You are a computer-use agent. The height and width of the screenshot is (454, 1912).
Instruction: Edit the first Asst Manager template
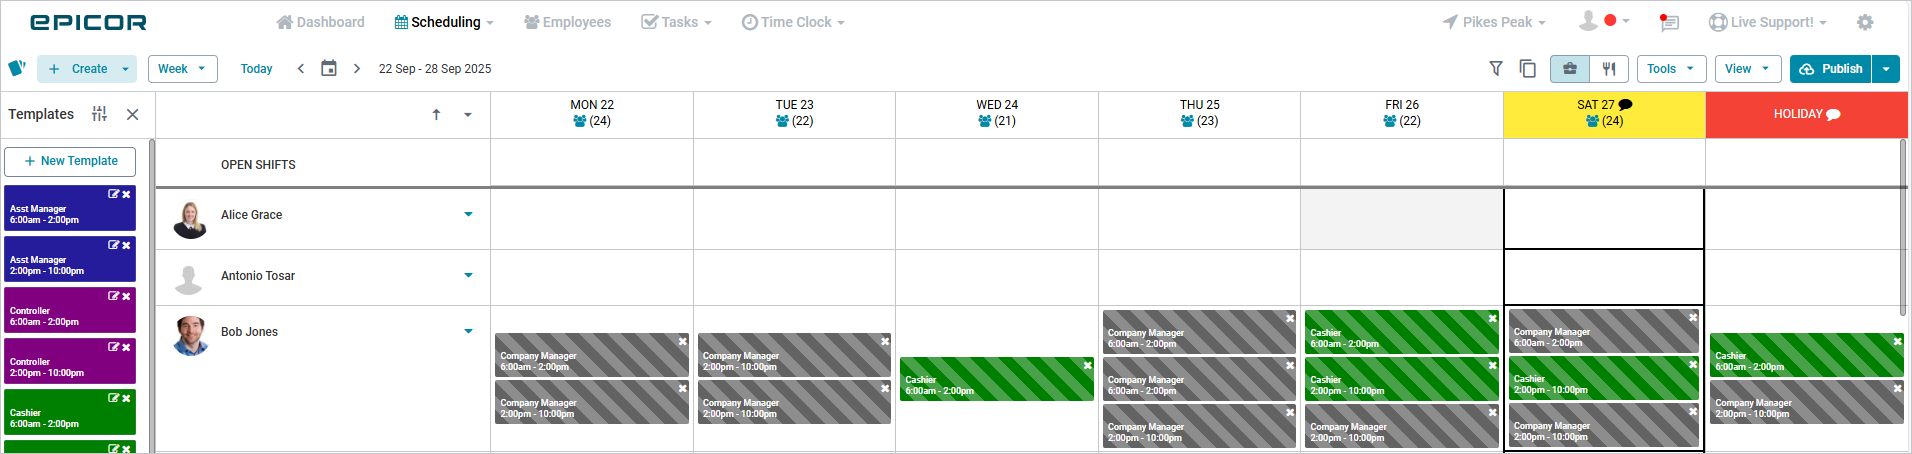[x=114, y=194]
